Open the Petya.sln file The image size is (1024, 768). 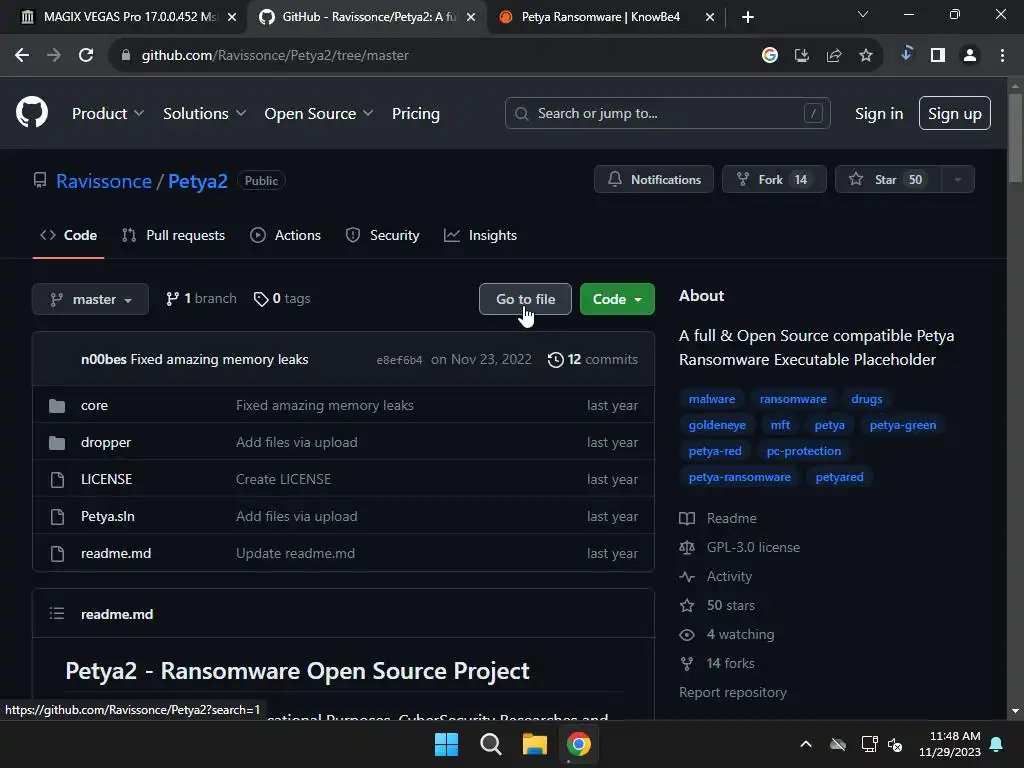pyautogui.click(x=108, y=517)
